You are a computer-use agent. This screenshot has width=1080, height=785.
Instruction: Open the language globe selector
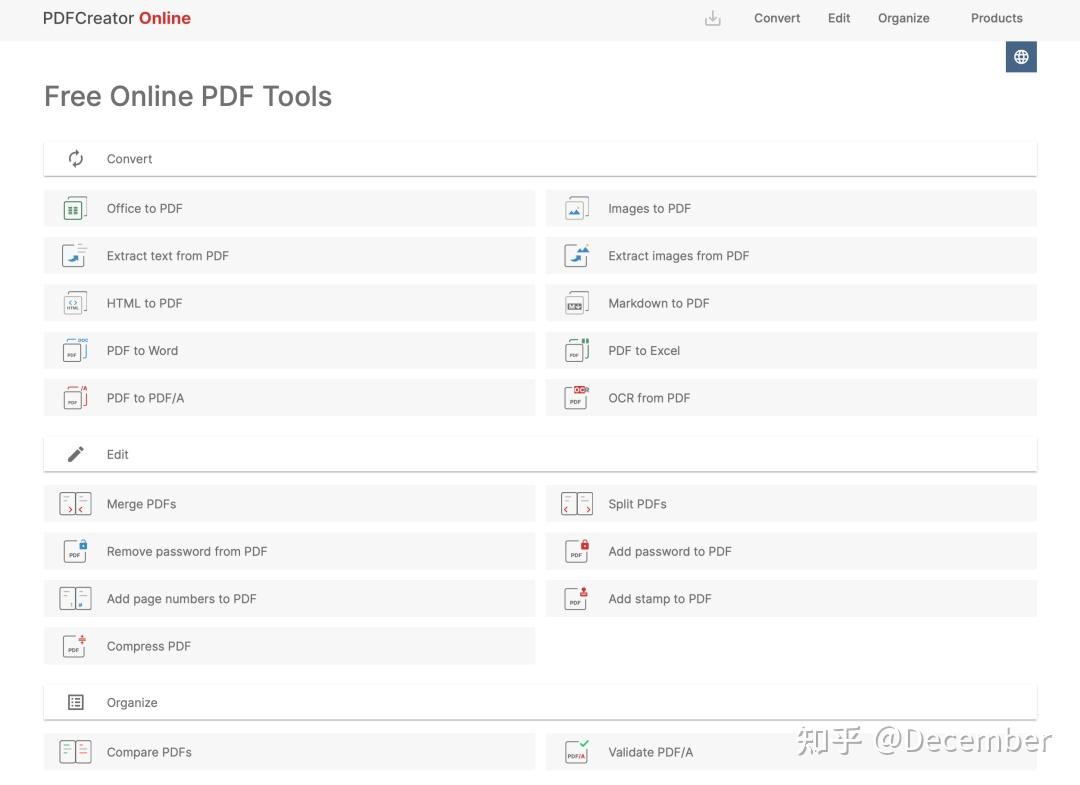tap(1021, 56)
